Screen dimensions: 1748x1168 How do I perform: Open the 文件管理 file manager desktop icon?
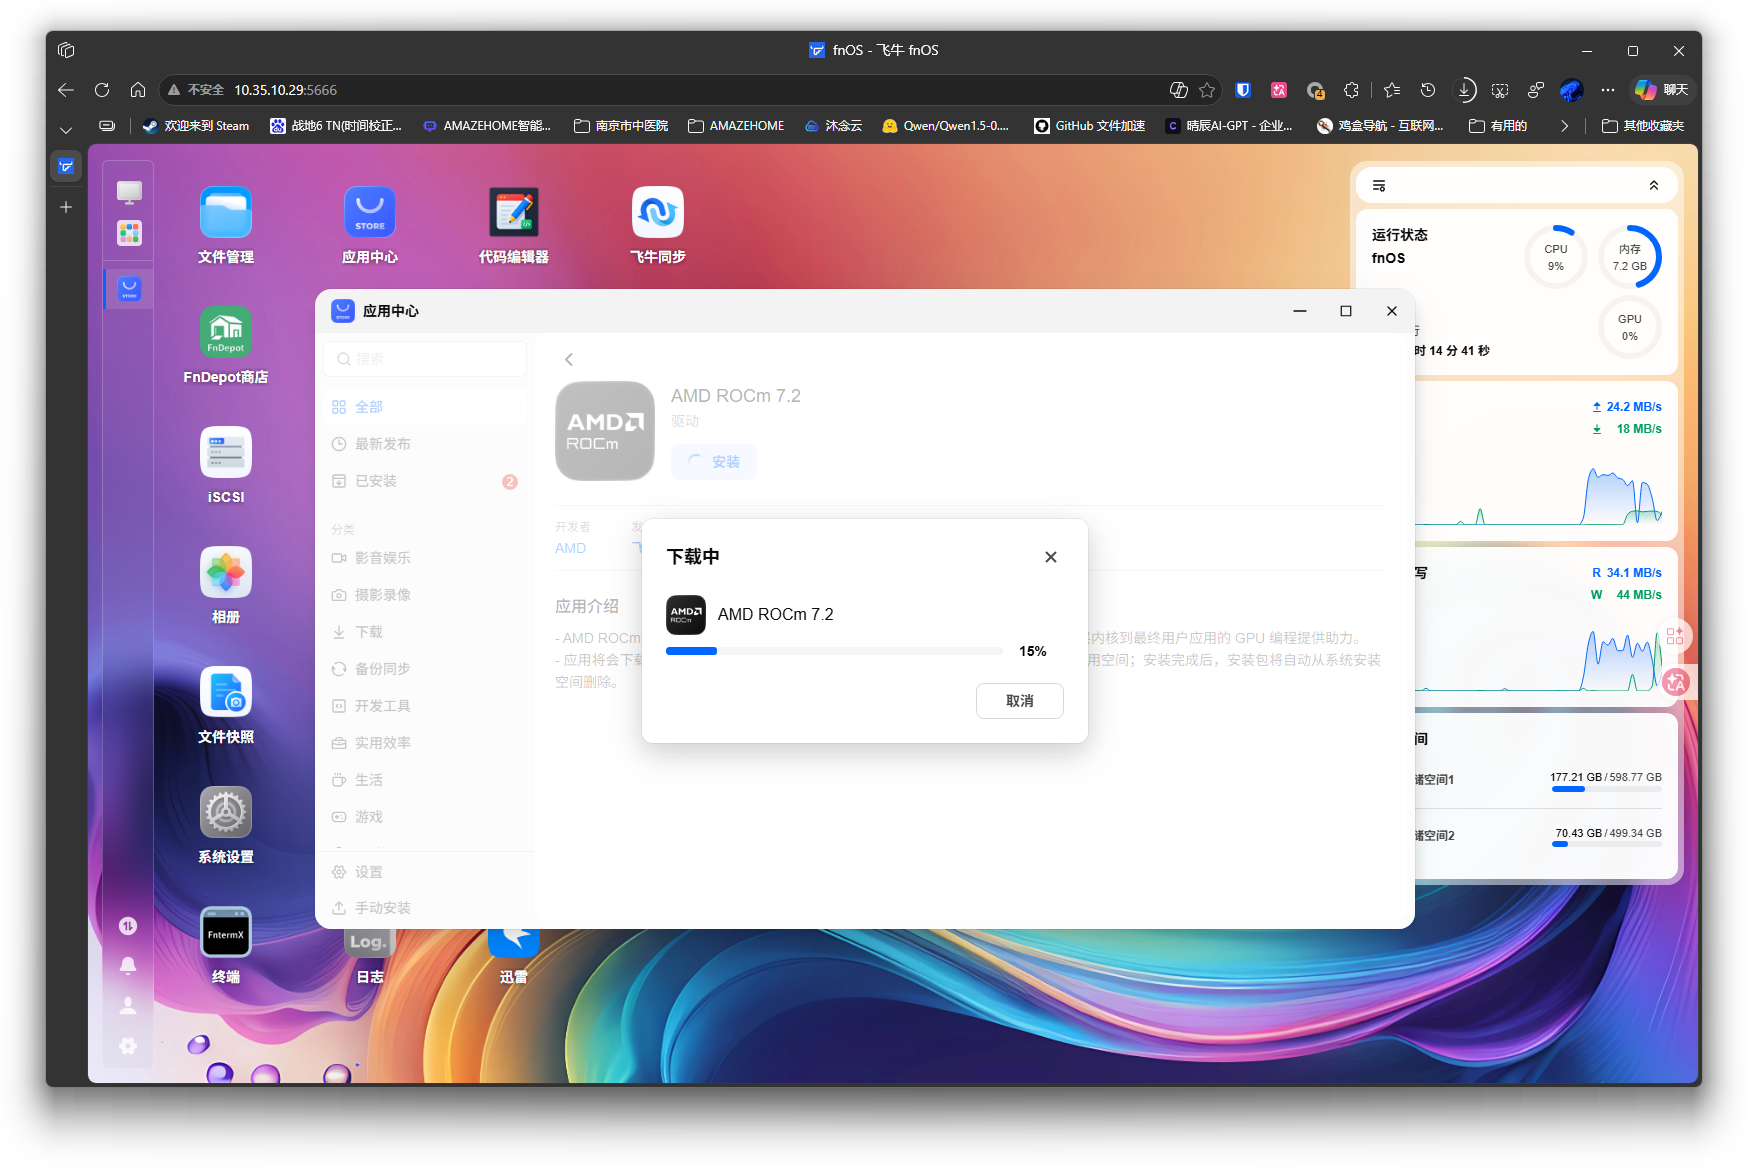click(x=226, y=212)
